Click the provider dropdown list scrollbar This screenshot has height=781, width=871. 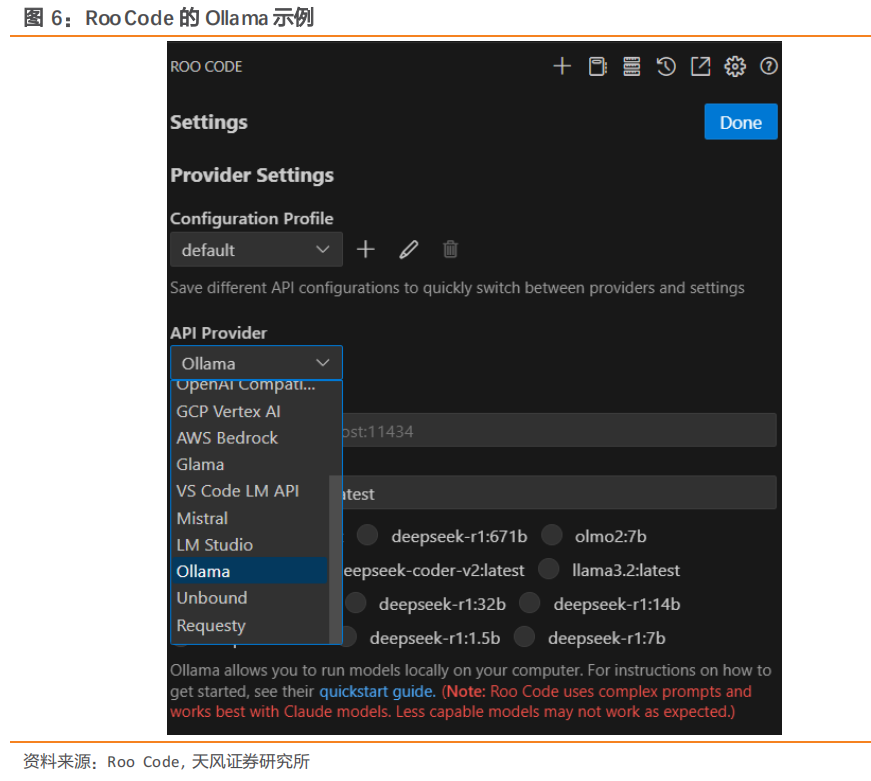click(336, 559)
